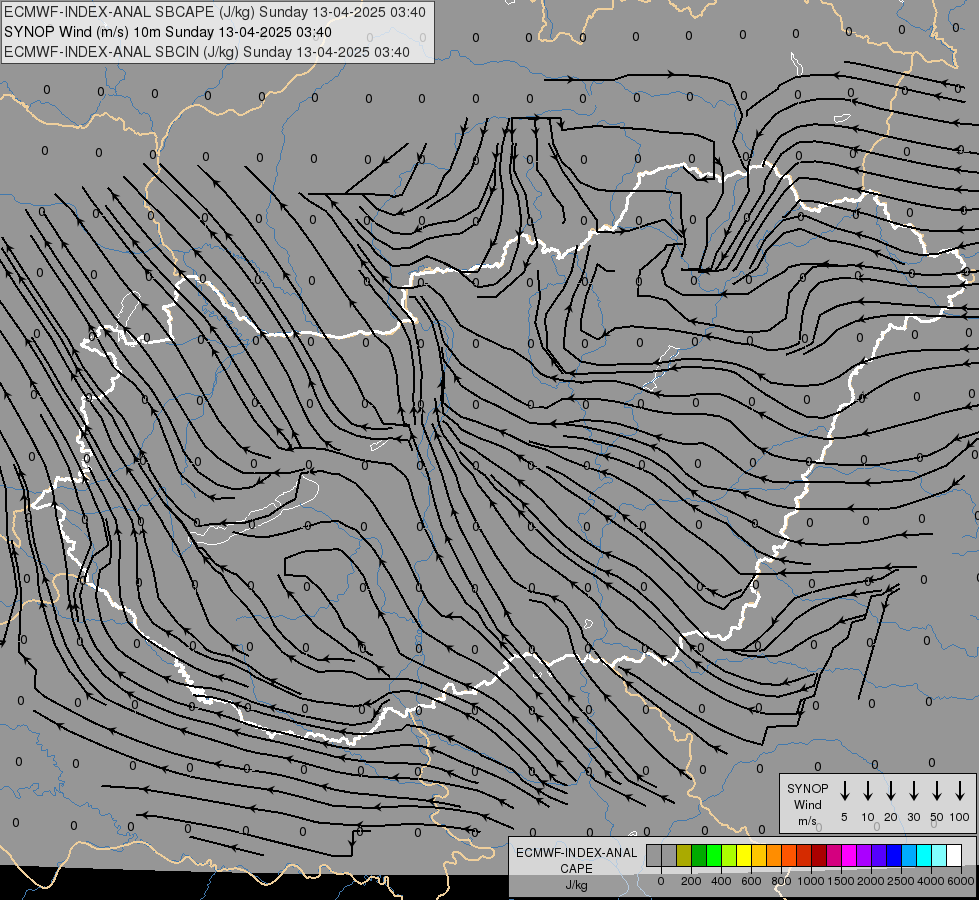Click the 100 label under wind arrow
The height and width of the screenshot is (900, 979).
(x=960, y=817)
